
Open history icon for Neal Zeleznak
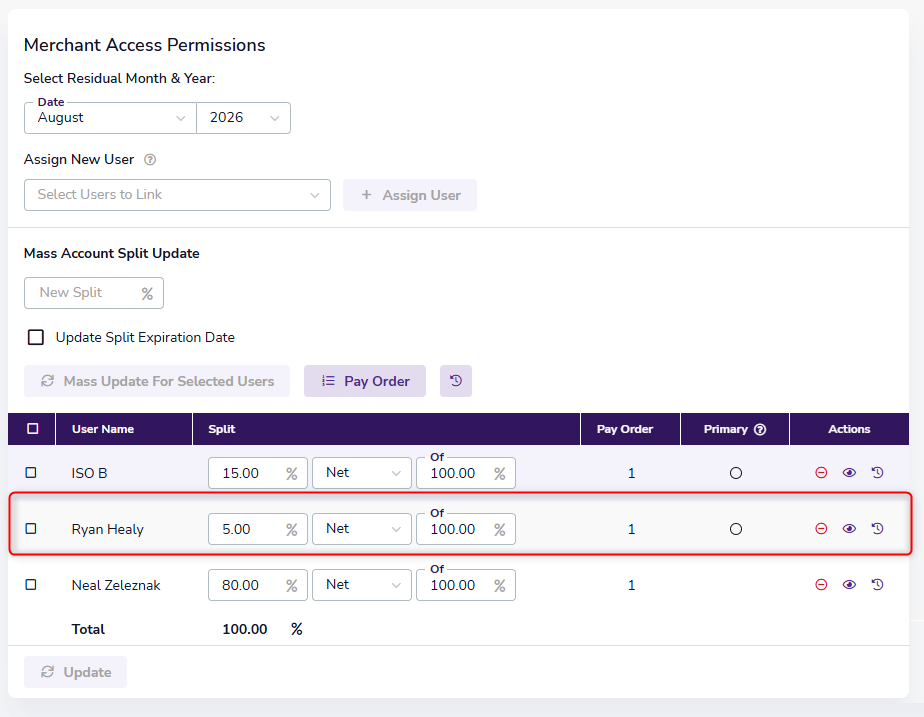[x=877, y=584]
